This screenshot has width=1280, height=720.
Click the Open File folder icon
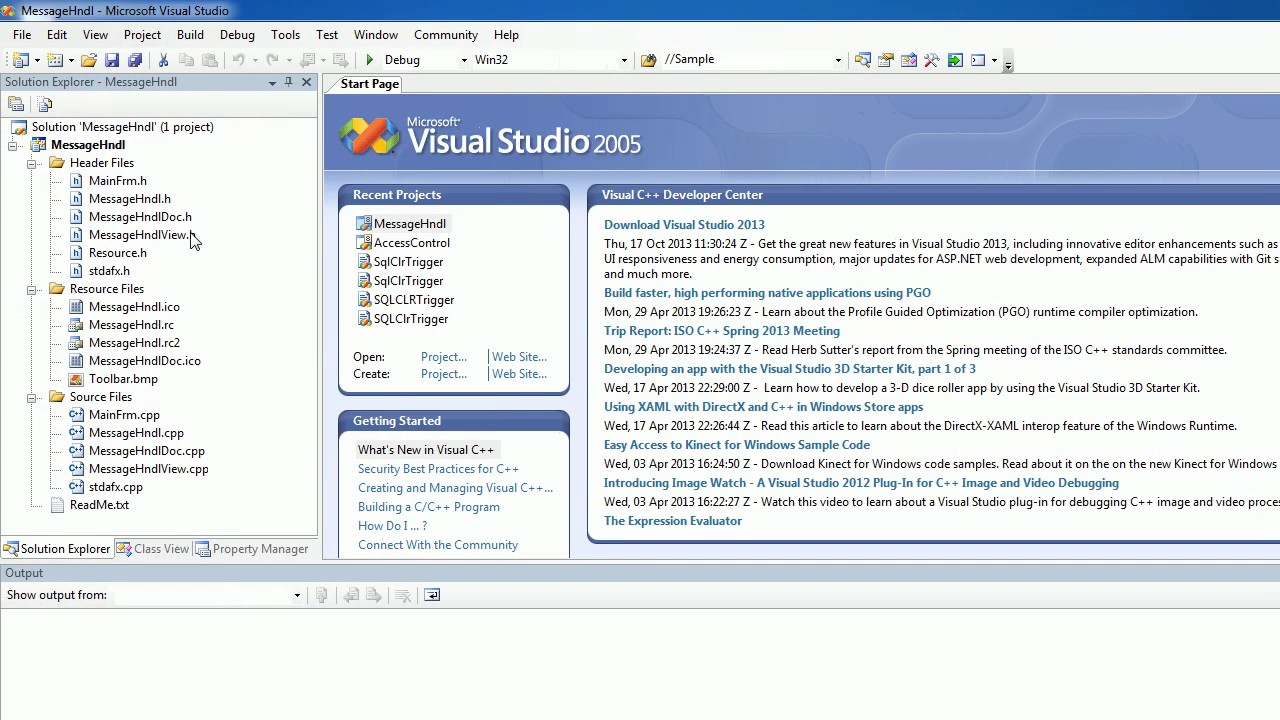pyautogui.click(x=89, y=60)
